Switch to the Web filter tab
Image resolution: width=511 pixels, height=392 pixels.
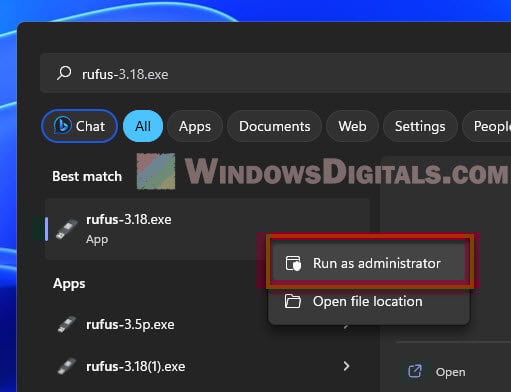coord(352,126)
